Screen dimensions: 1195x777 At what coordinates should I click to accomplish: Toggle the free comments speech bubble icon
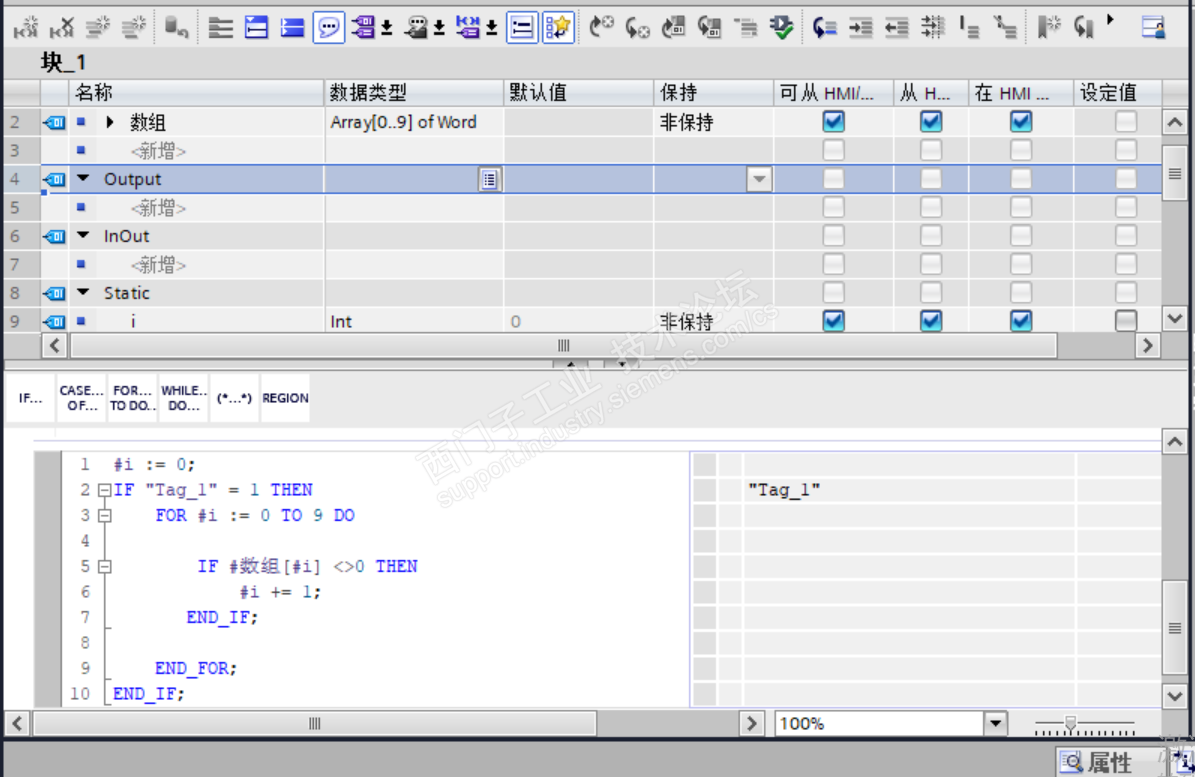coord(328,28)
